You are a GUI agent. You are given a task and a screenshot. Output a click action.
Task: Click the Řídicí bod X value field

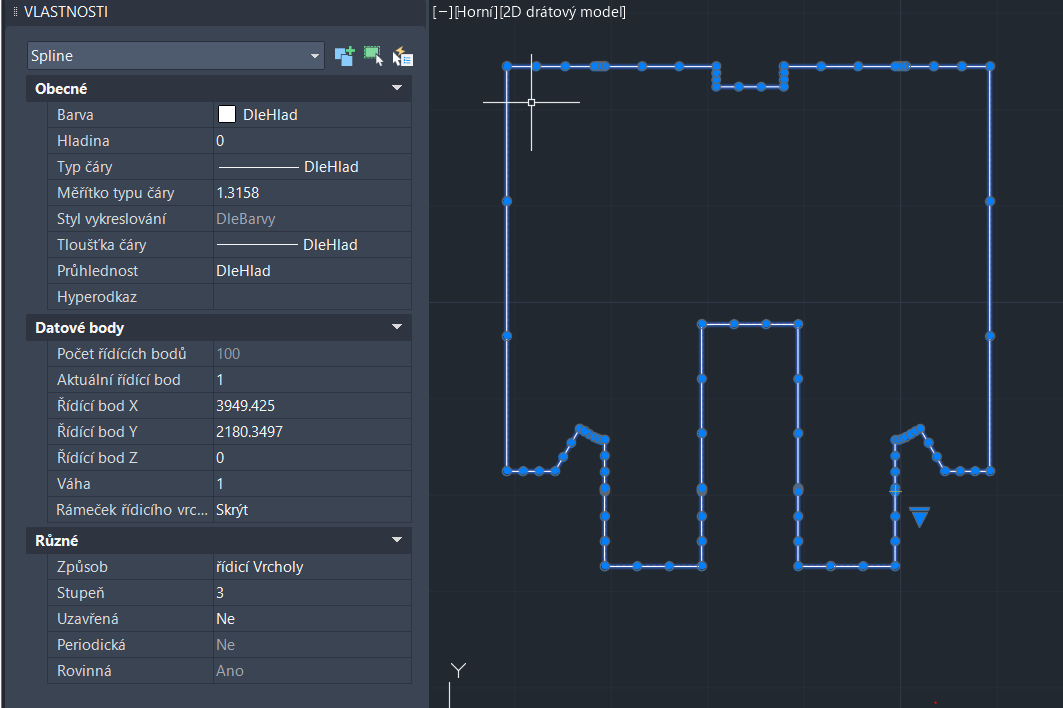pos(311,406)
